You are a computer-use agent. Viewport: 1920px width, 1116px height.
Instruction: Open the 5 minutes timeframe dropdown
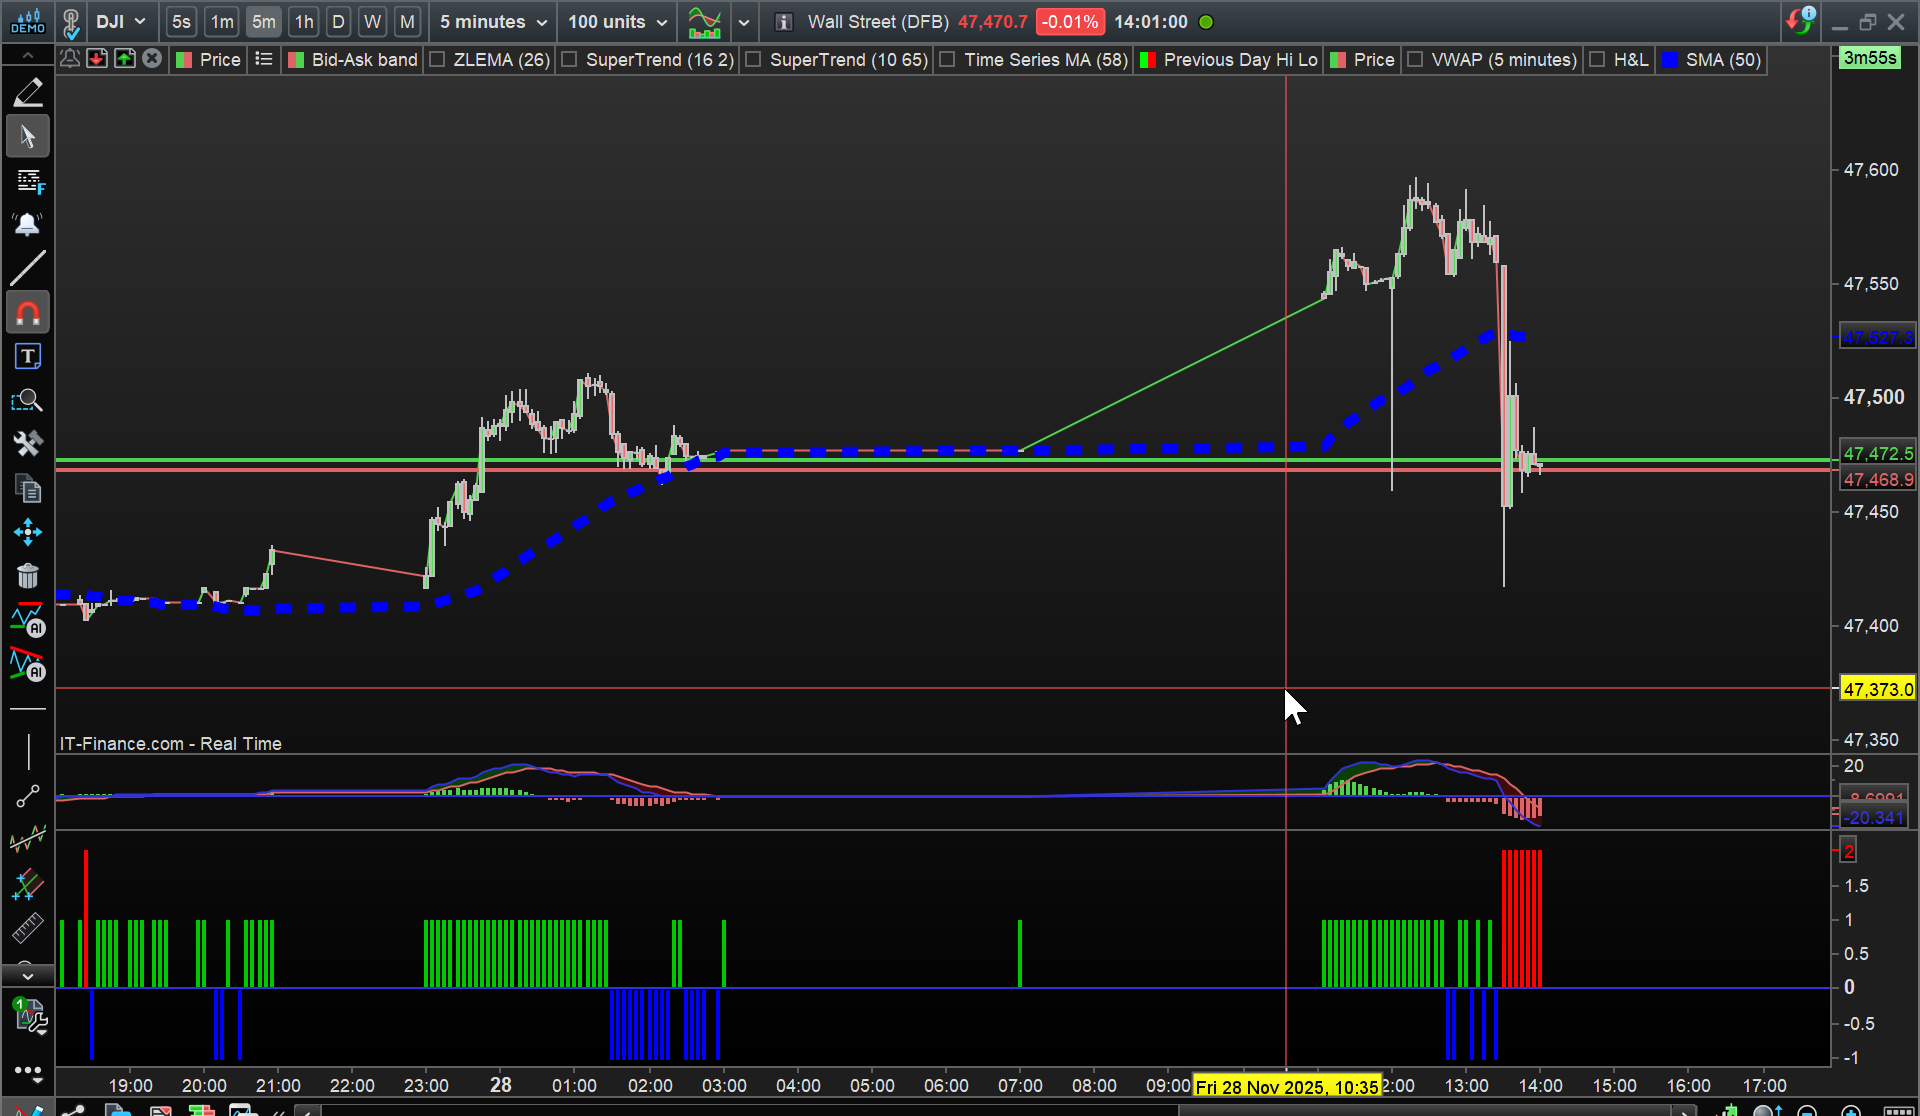coord(493,22)
